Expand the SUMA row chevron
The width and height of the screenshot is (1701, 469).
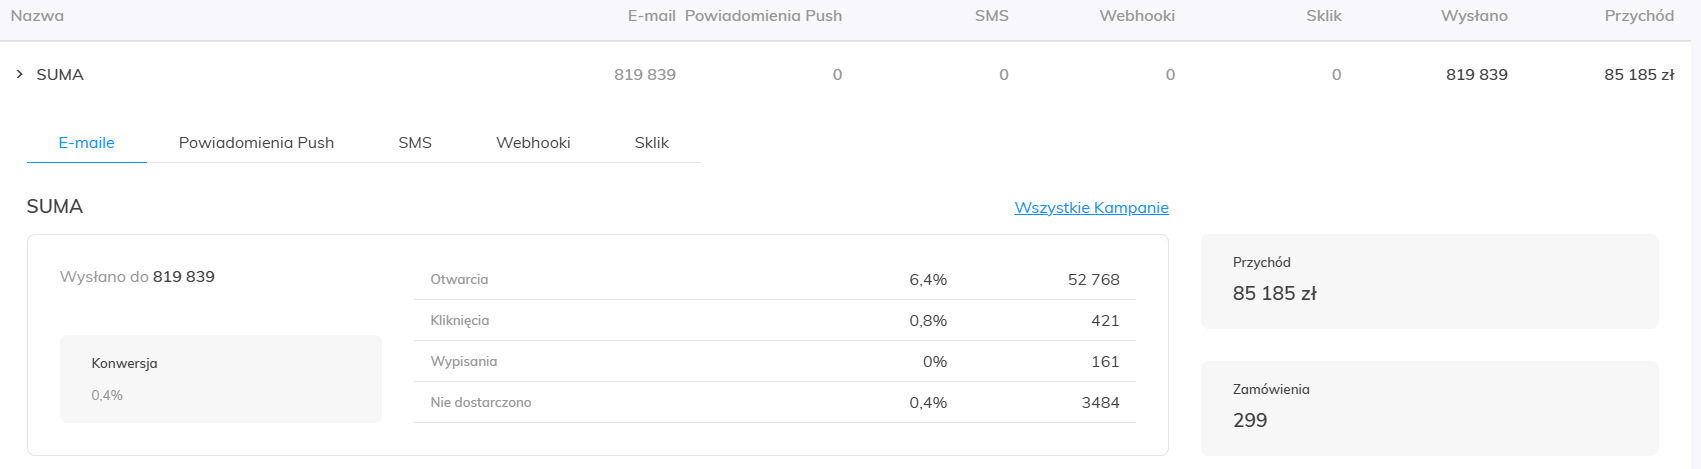coord(19,75)
